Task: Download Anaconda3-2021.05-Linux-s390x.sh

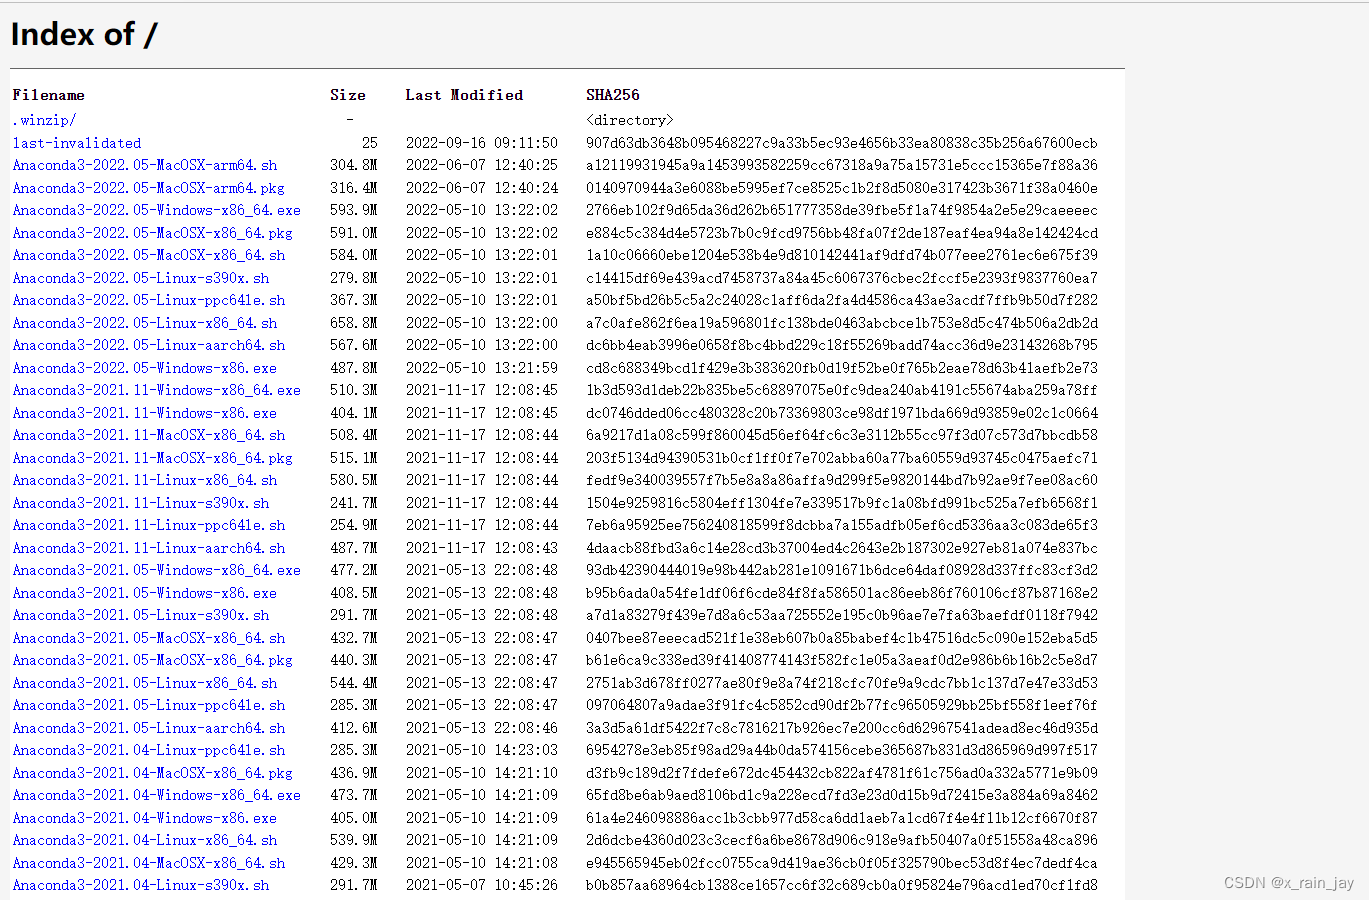Action: pos(141,615)
